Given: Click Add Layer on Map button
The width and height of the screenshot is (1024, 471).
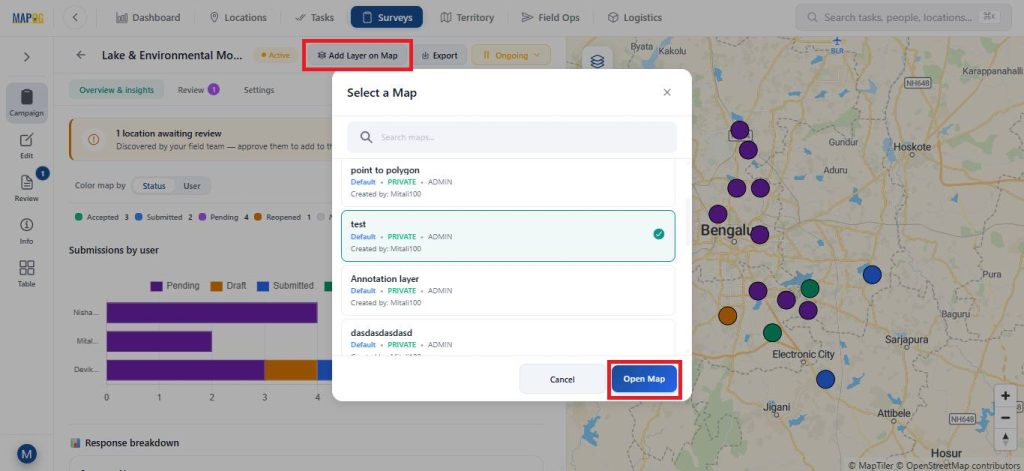Looking at the screenshot, I should [x=357, y=56].
